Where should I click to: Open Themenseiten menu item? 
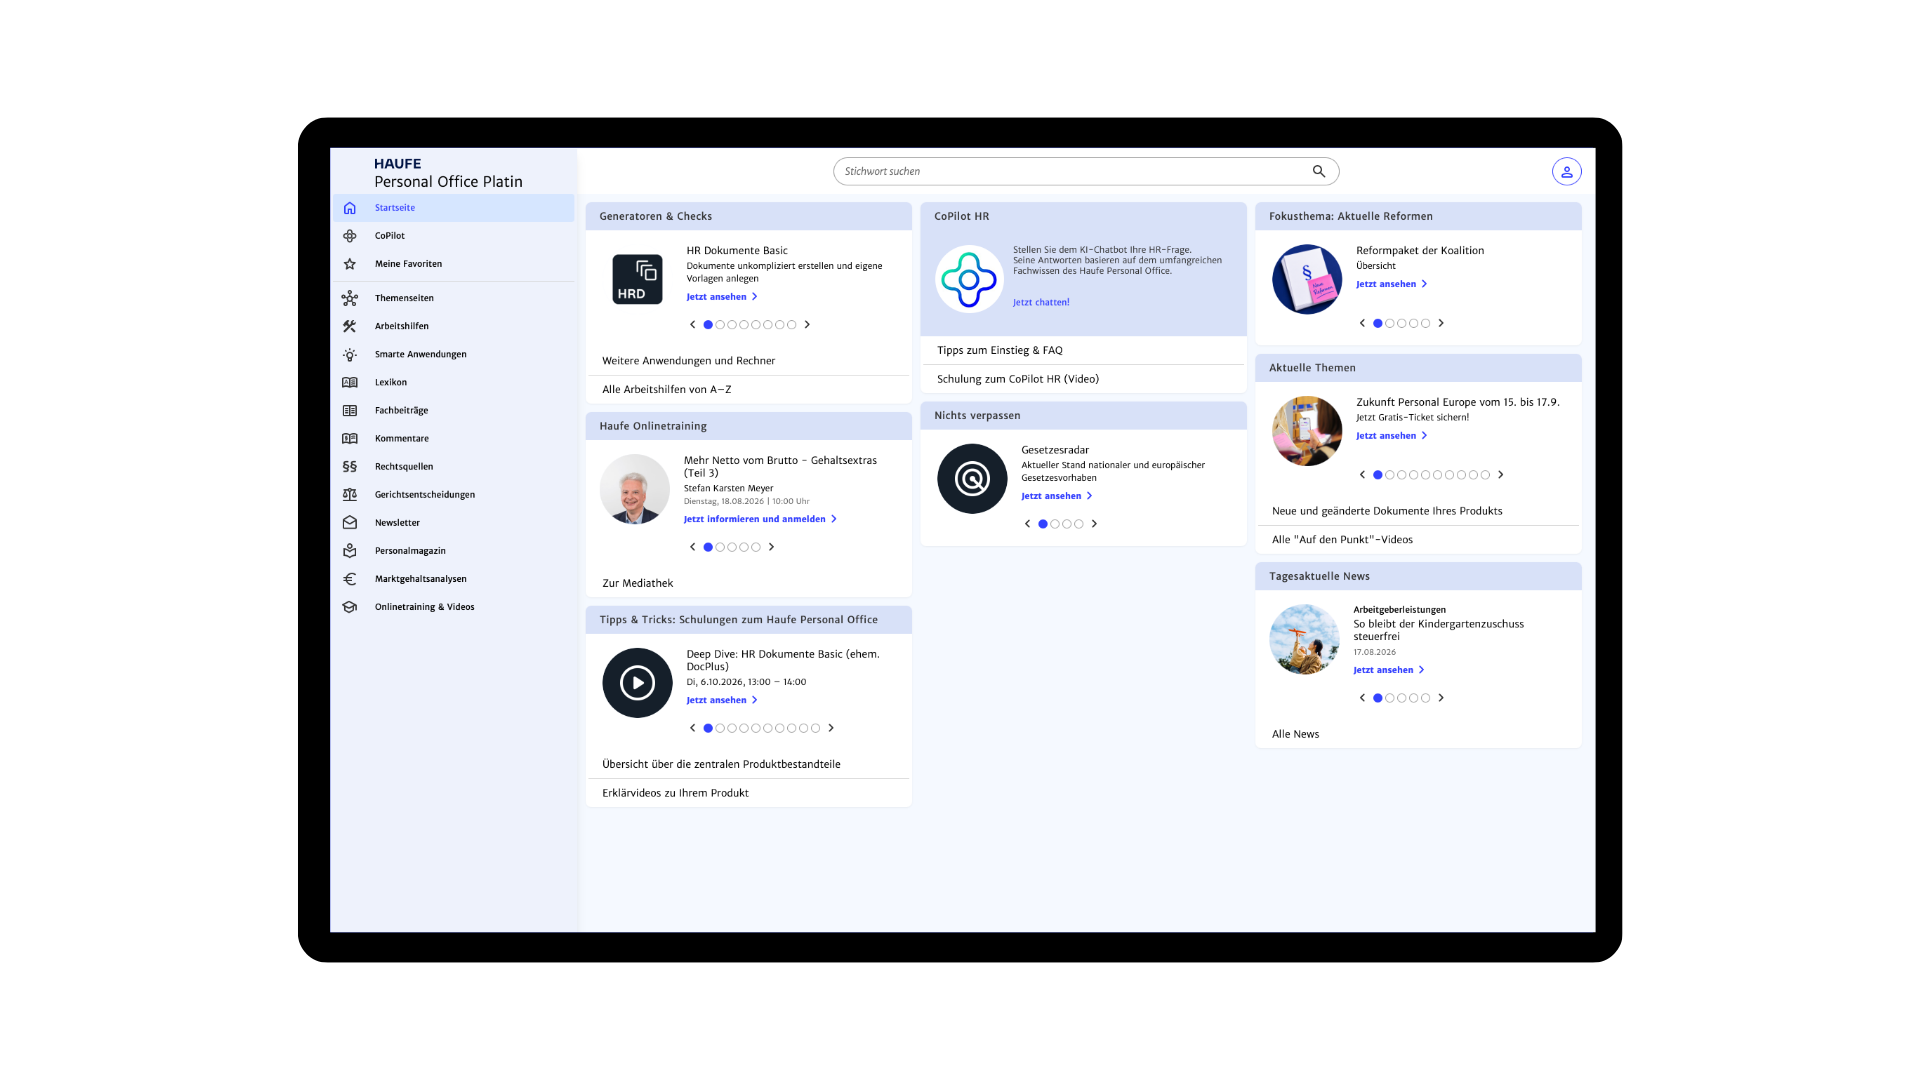tap(454, 298)
